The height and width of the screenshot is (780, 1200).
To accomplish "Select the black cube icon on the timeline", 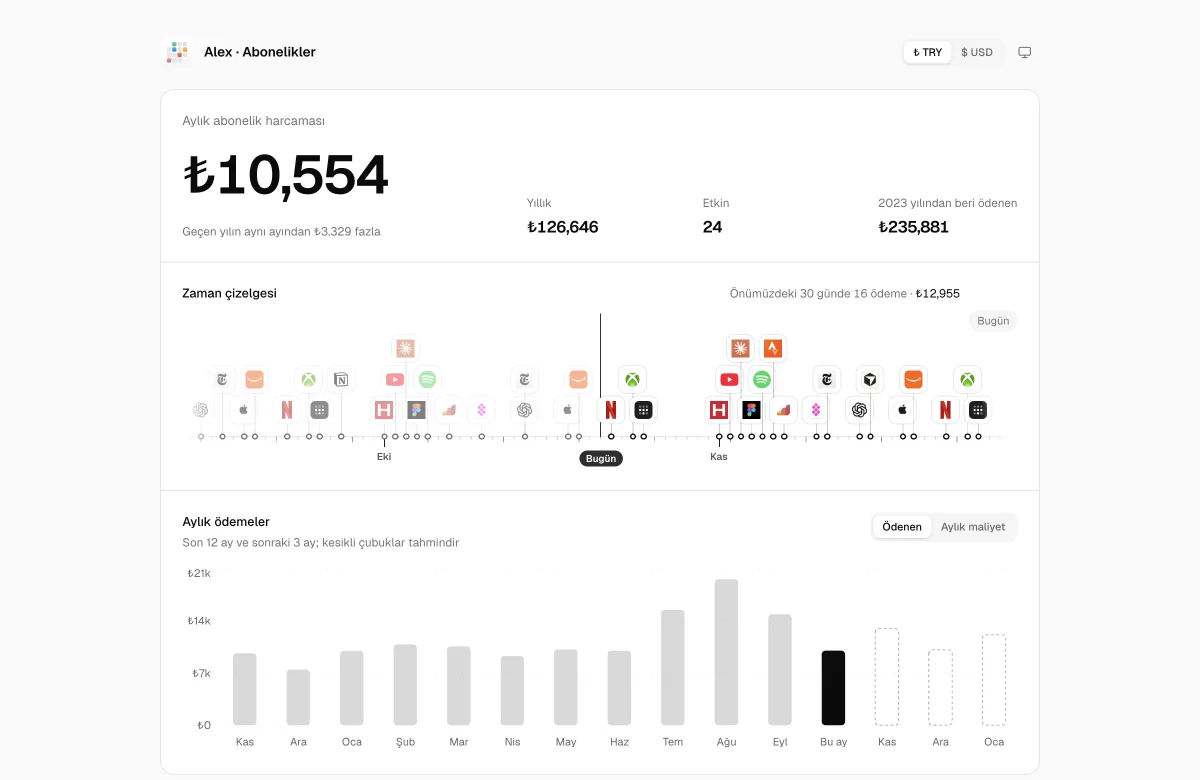I will [870, 380].
